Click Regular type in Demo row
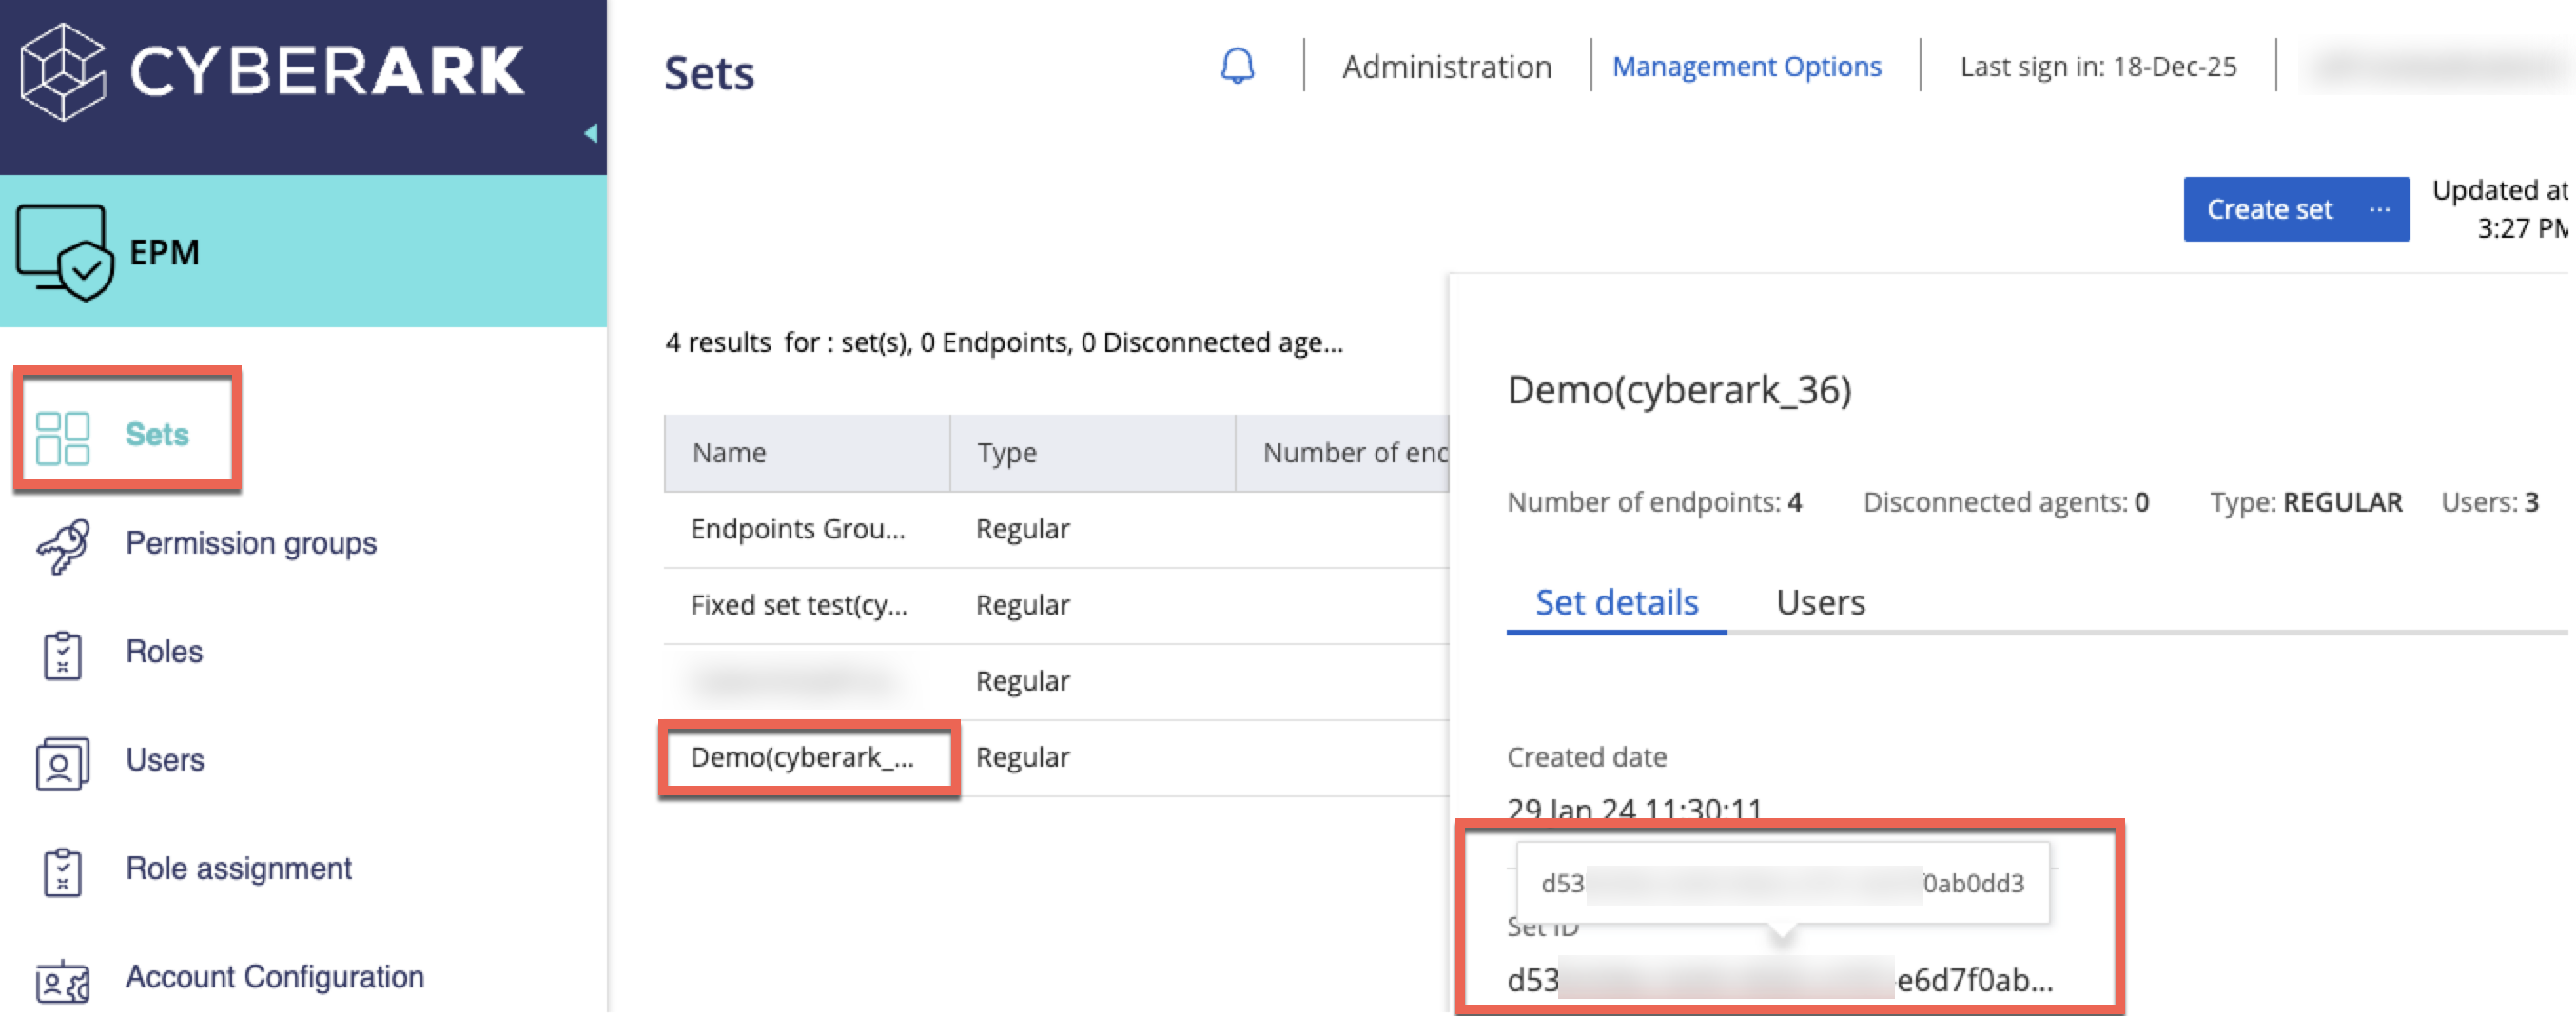This screenshot has height=1016, width=2576. point(1022,758)
